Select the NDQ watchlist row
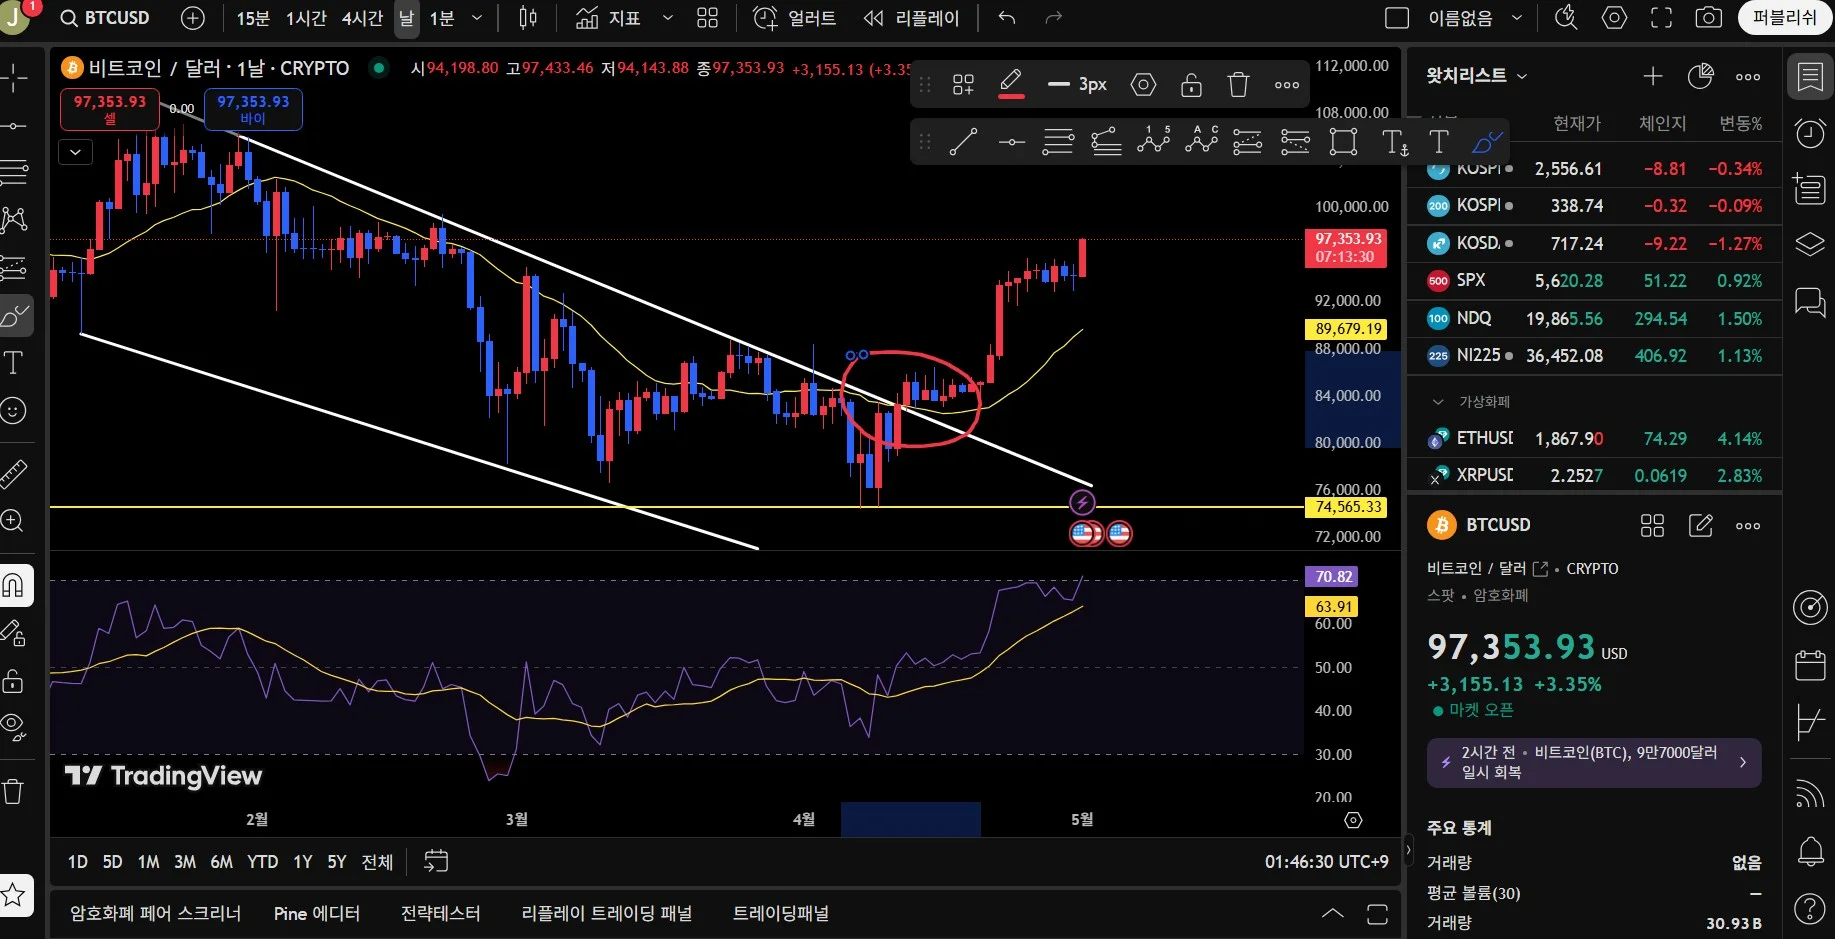The image size is (1835, 939). 1594,318
